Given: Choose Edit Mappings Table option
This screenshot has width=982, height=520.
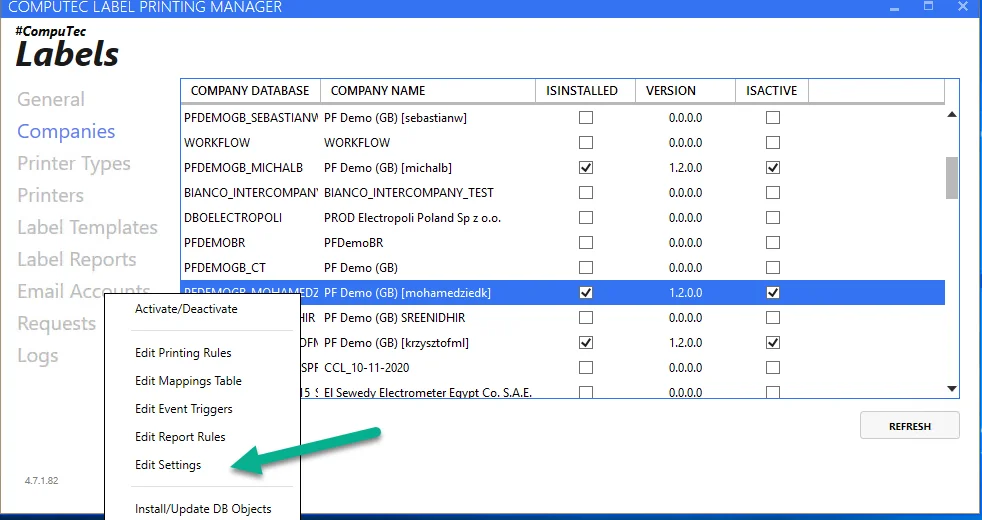Looking at the screenshot, I should pyautogui.click(x=188, y=381).
